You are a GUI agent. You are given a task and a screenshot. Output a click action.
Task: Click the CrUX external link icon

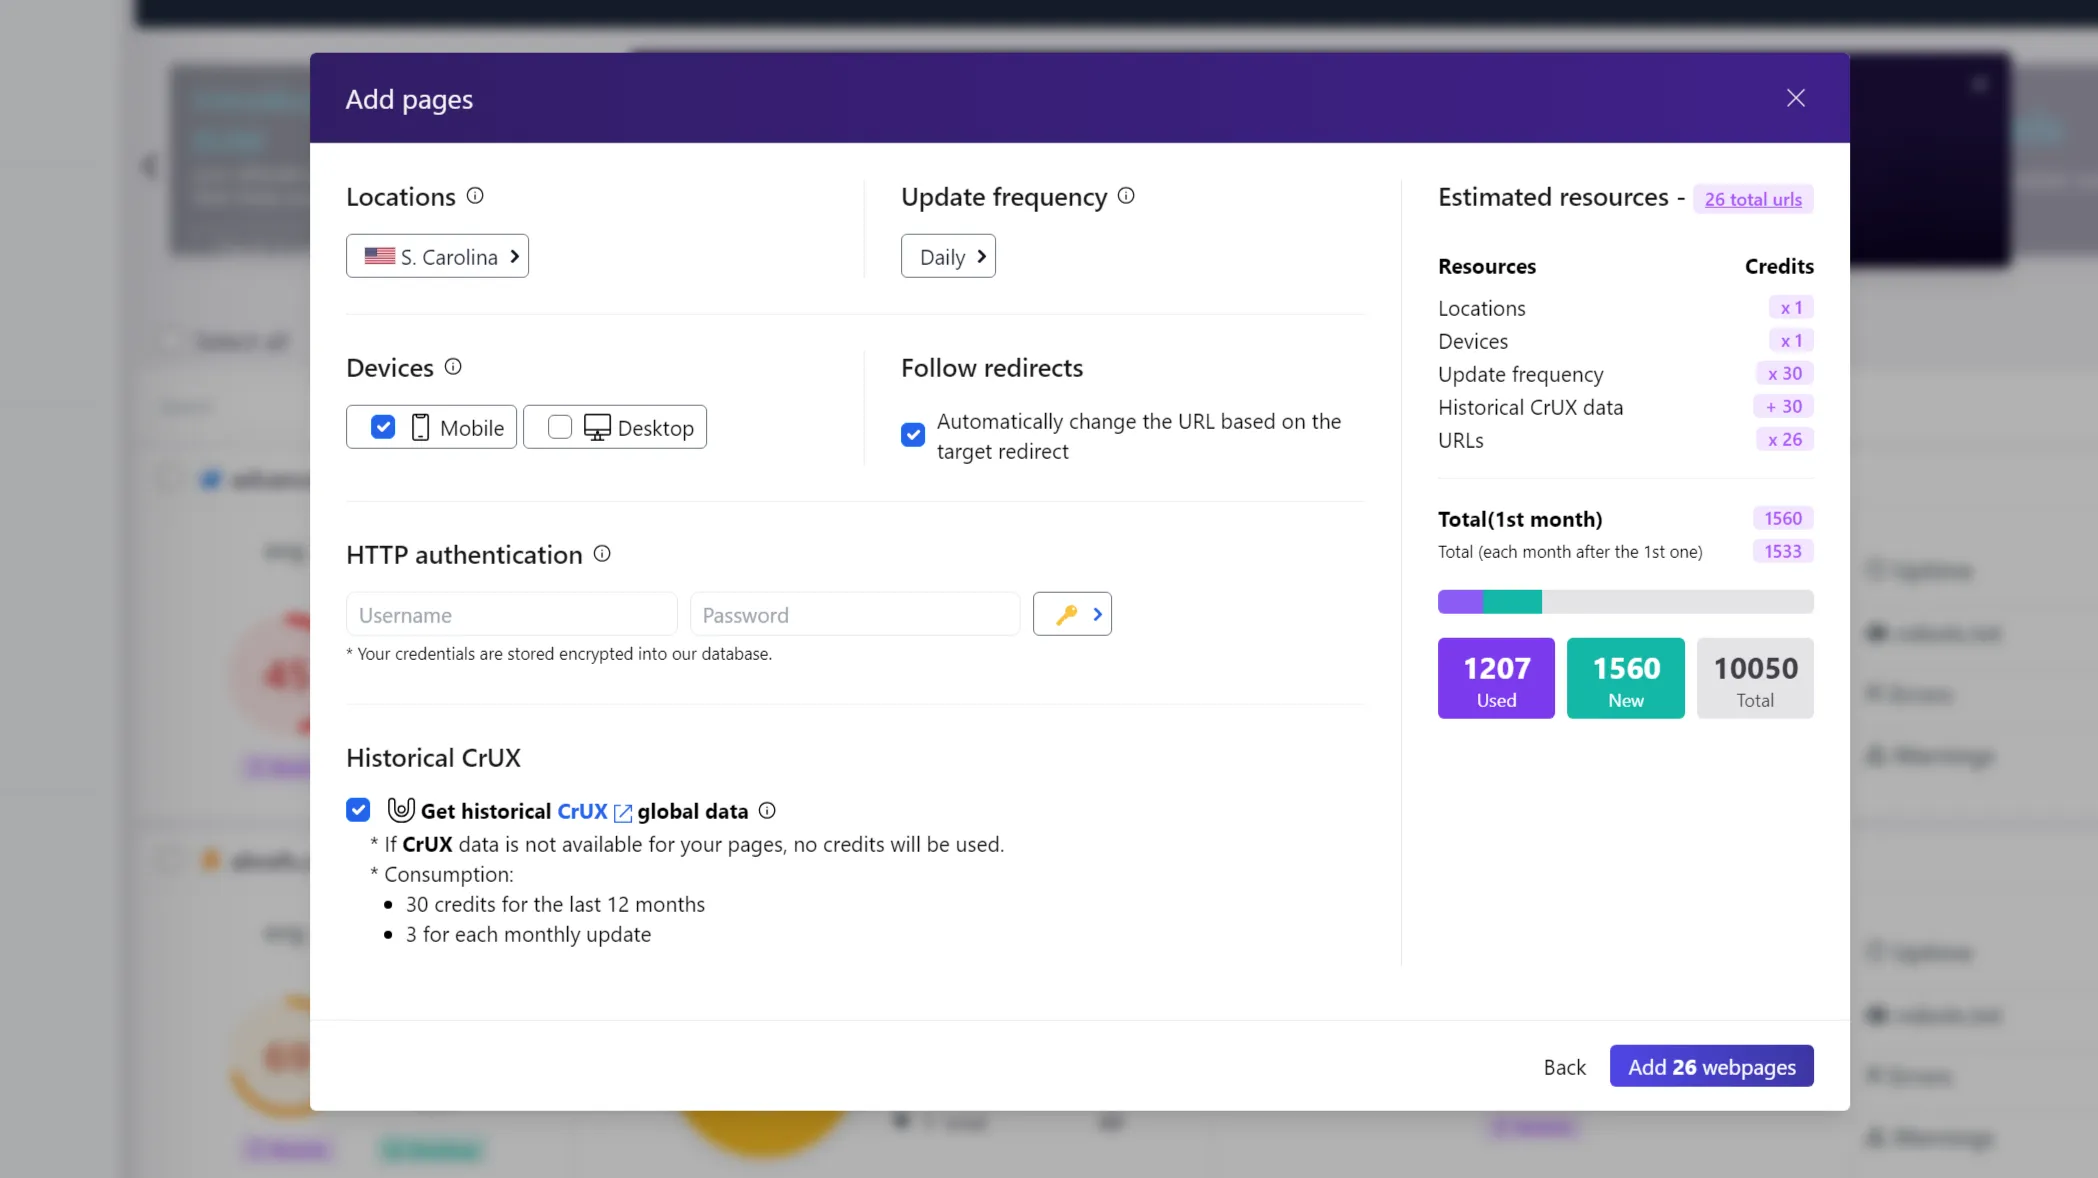623,812
